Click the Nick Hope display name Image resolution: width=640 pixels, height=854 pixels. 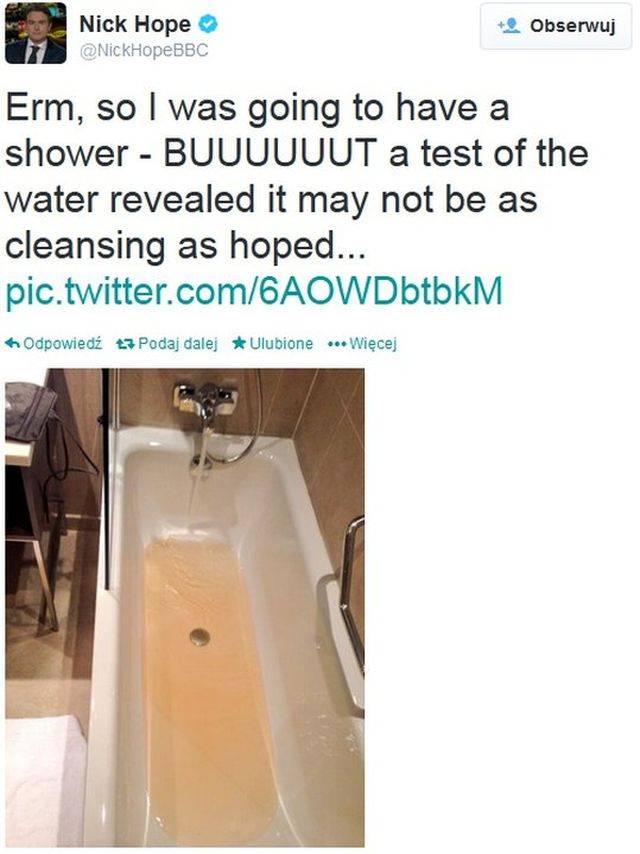click(x=135, y=24)
